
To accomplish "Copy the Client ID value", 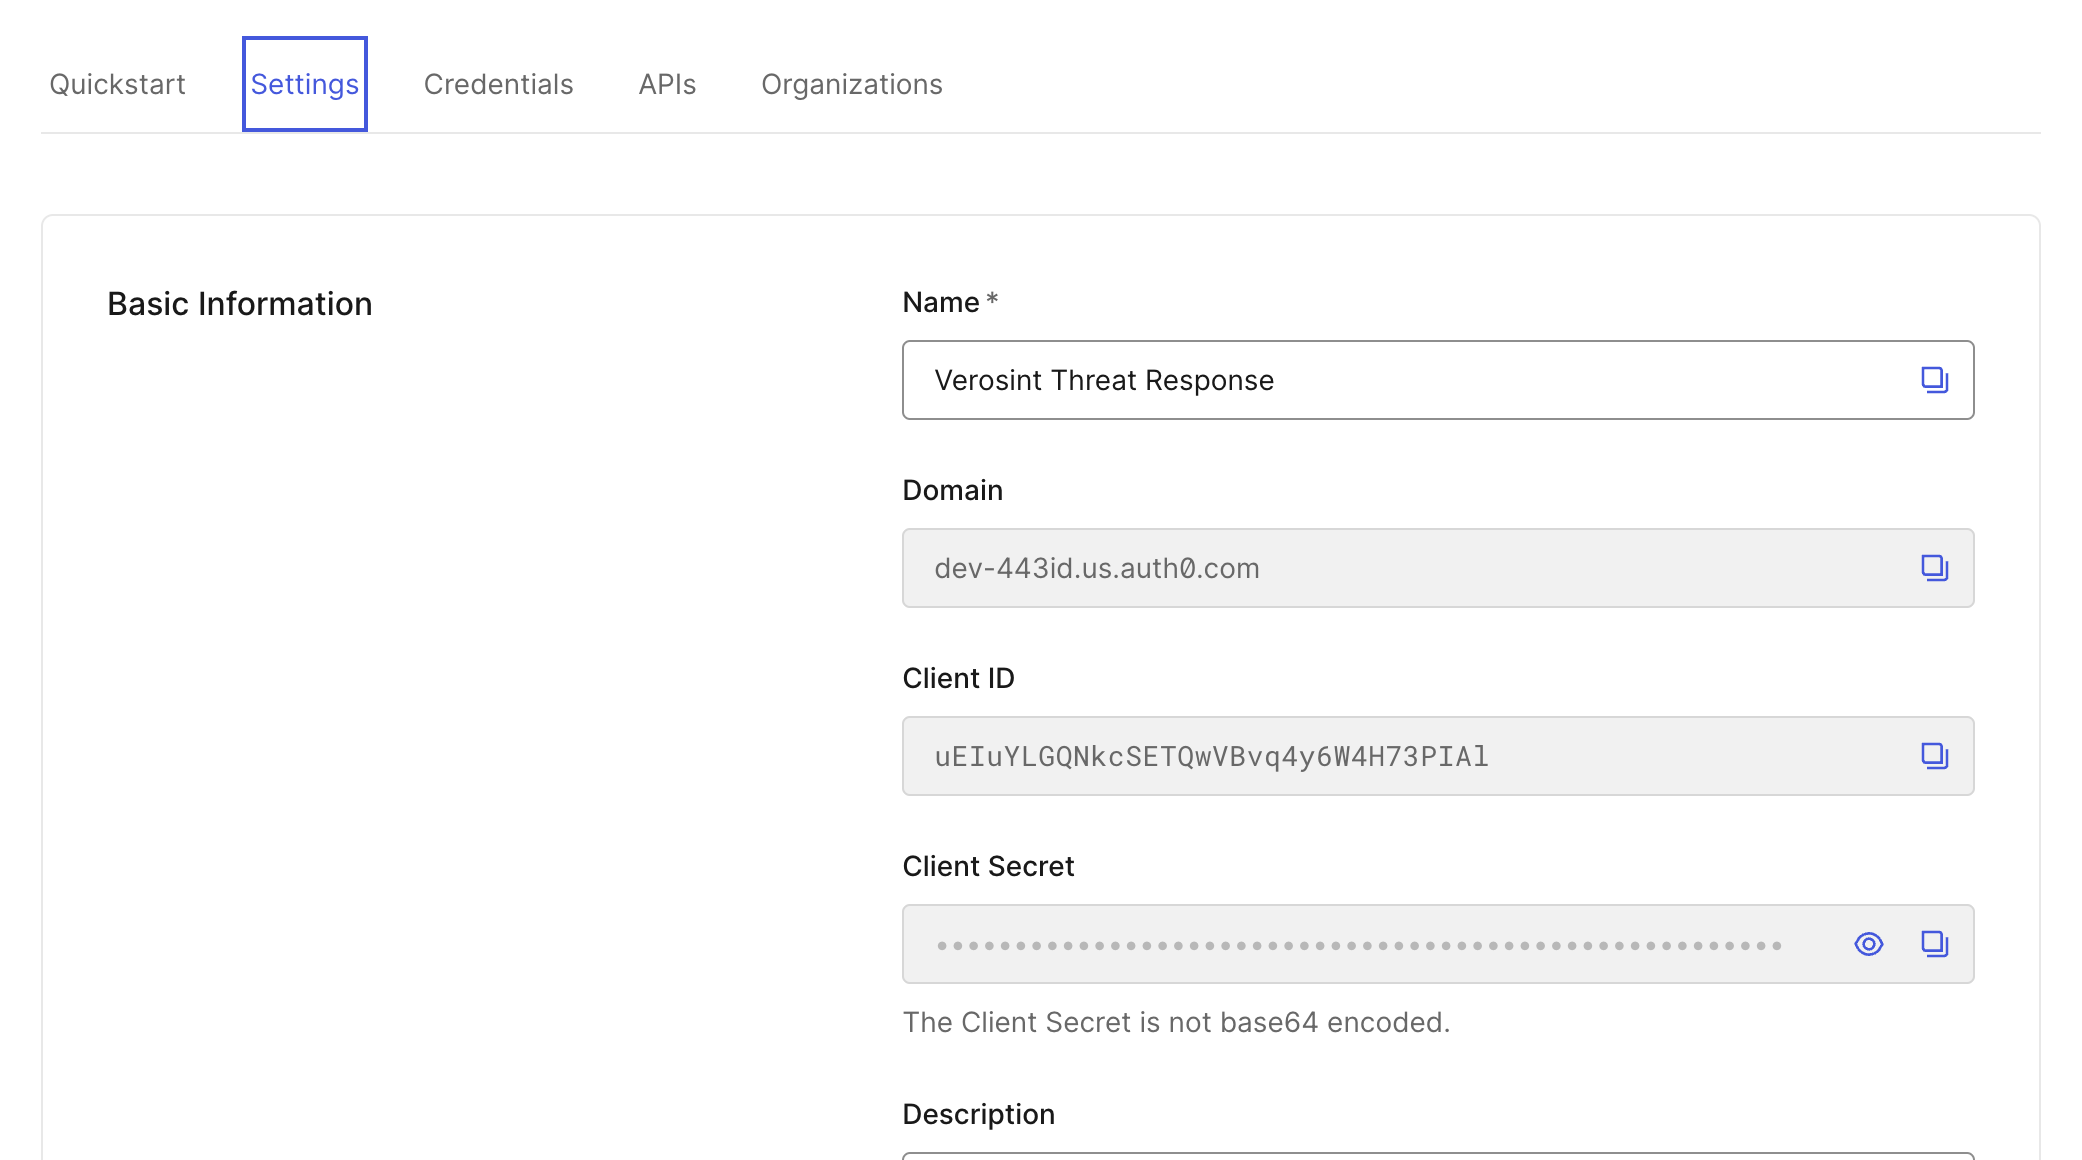I will coord(1934,756).
